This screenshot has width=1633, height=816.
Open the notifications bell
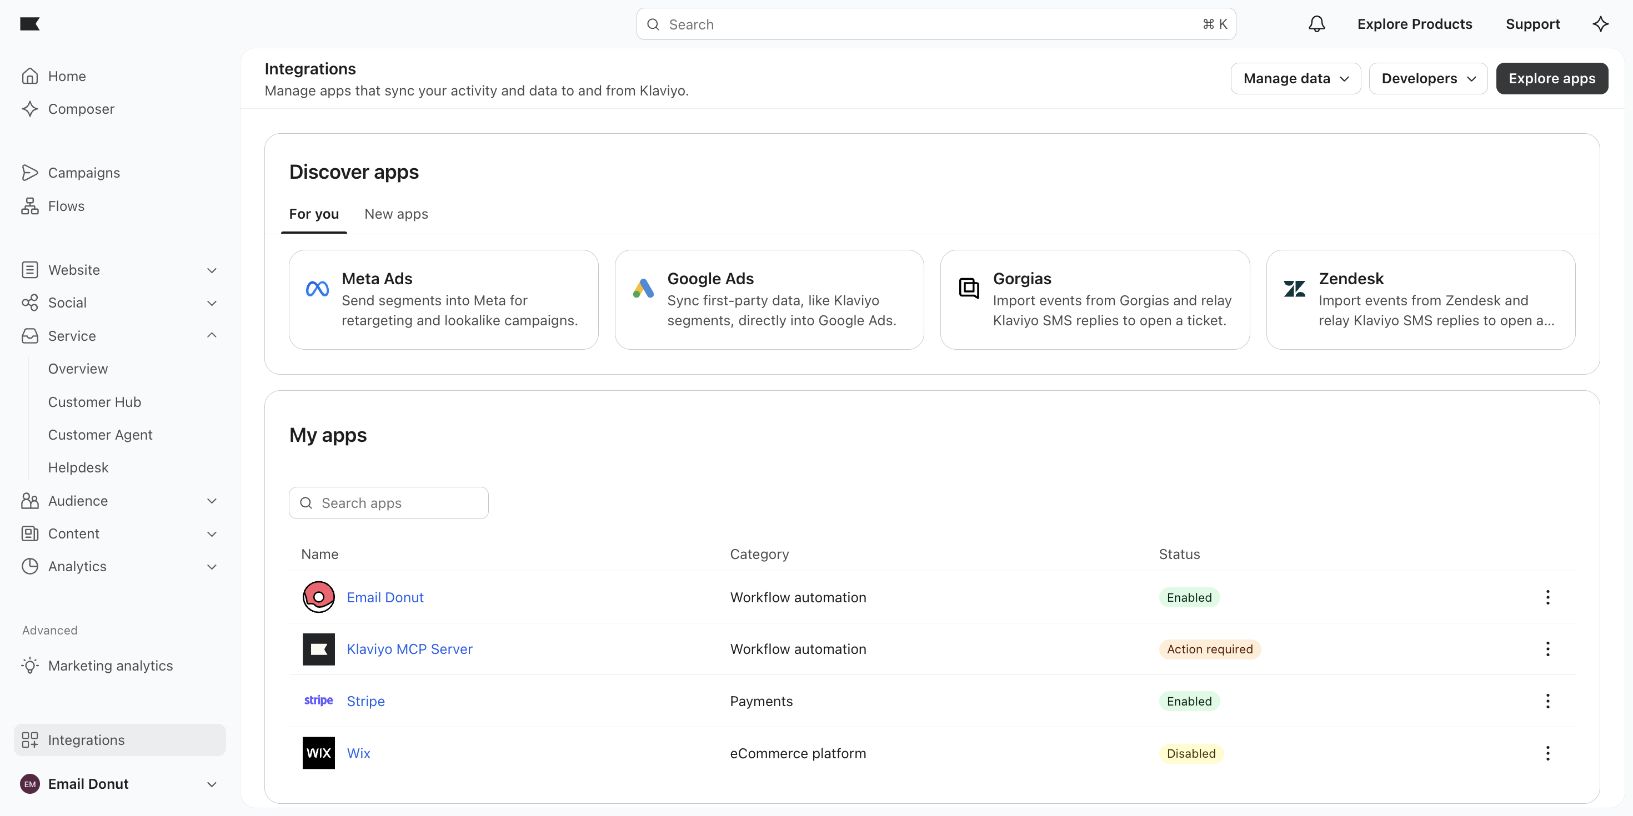(1317, 24)
